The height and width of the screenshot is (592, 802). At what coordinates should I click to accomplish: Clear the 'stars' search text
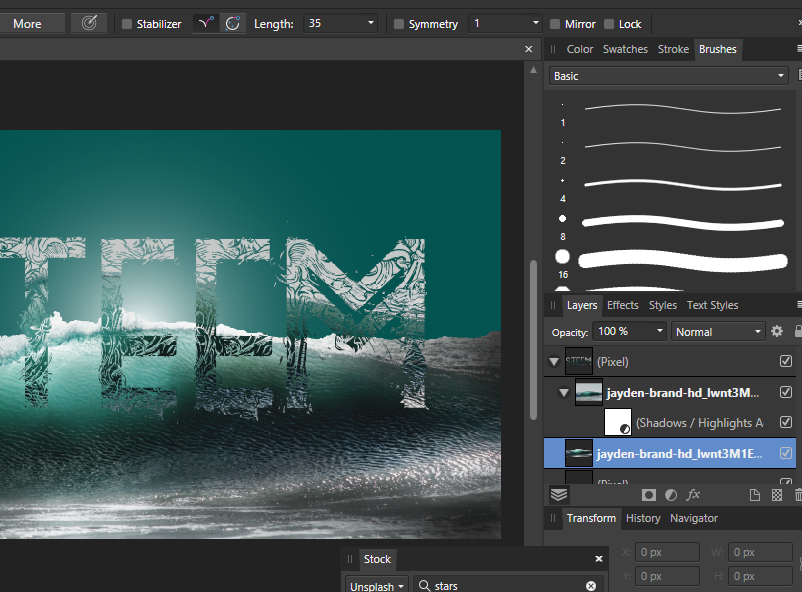pos(591,586)
